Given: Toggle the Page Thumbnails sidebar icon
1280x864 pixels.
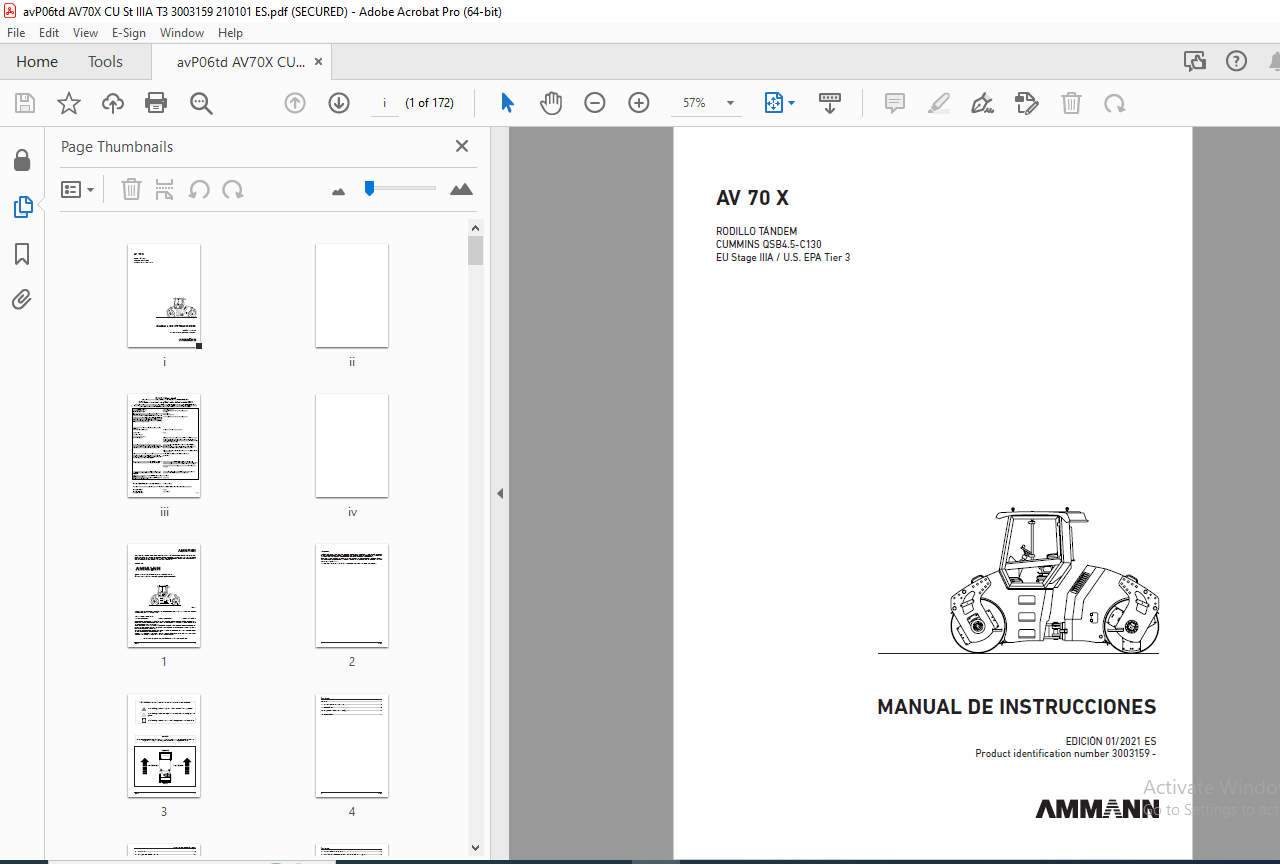Looking at the screenshot, I should click(x=22, y=207).
